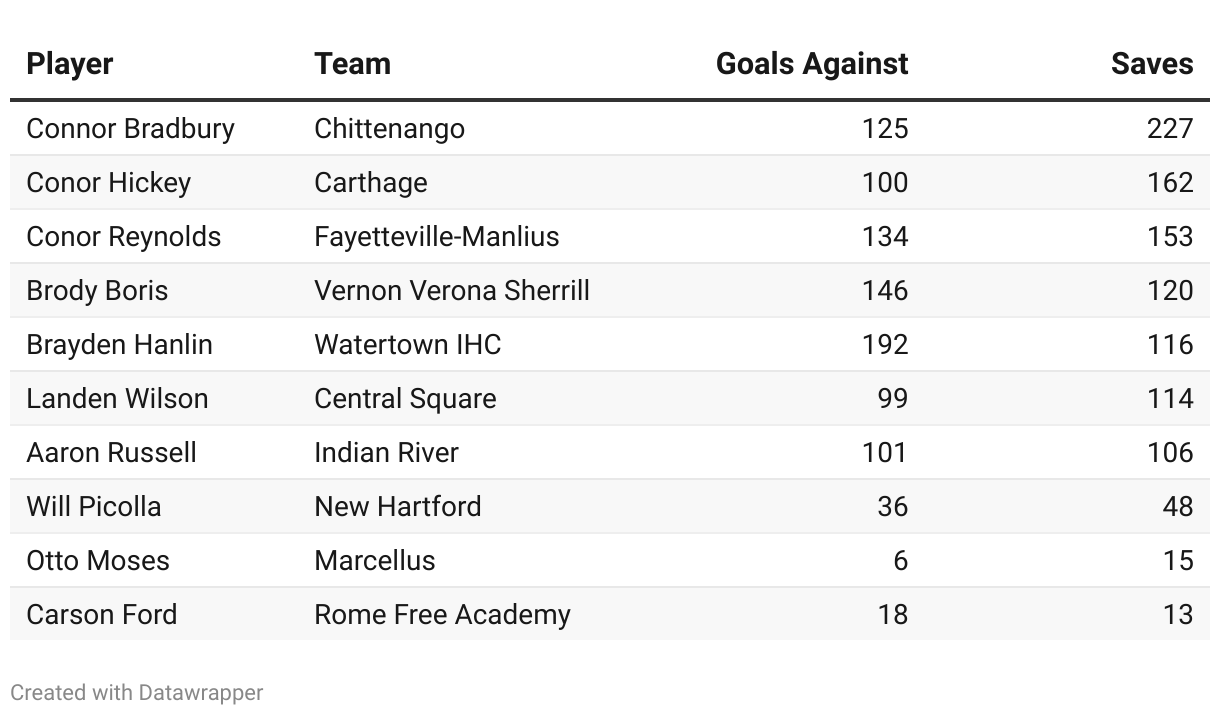
Task: Sort by Goals Against header
Action: (x=811, y=64)
